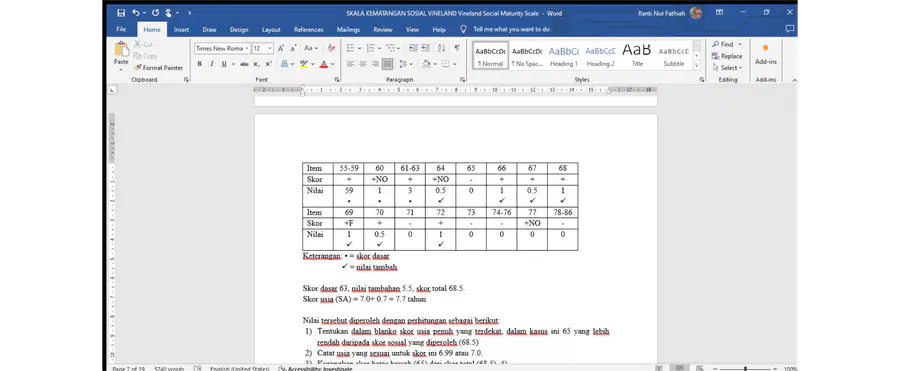The width and height of the screenshot is (900, 371).
Task: Open the File menu
Action: [x=121, y=29]
